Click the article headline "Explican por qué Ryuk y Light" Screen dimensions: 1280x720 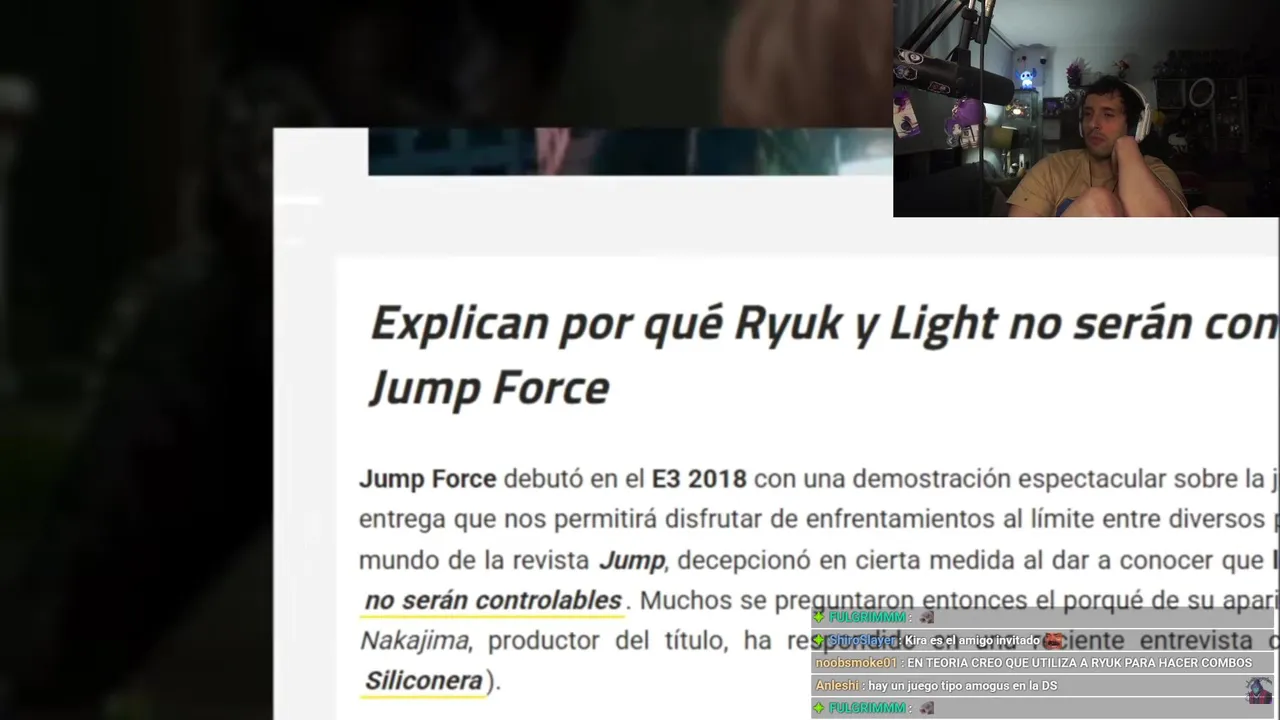(x=684, y=324)
